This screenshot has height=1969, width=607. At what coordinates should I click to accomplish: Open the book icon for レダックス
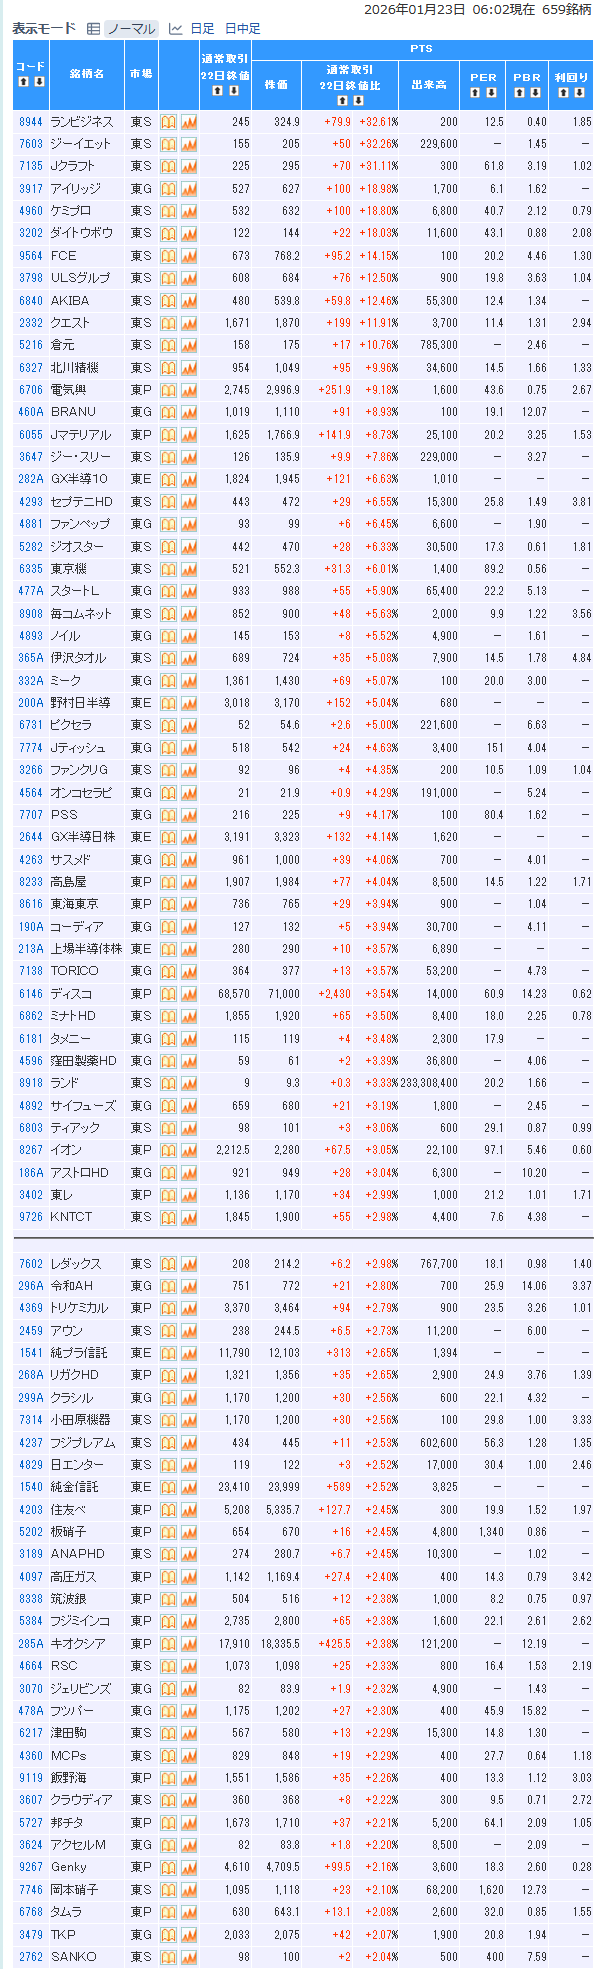coord(169,1264)
